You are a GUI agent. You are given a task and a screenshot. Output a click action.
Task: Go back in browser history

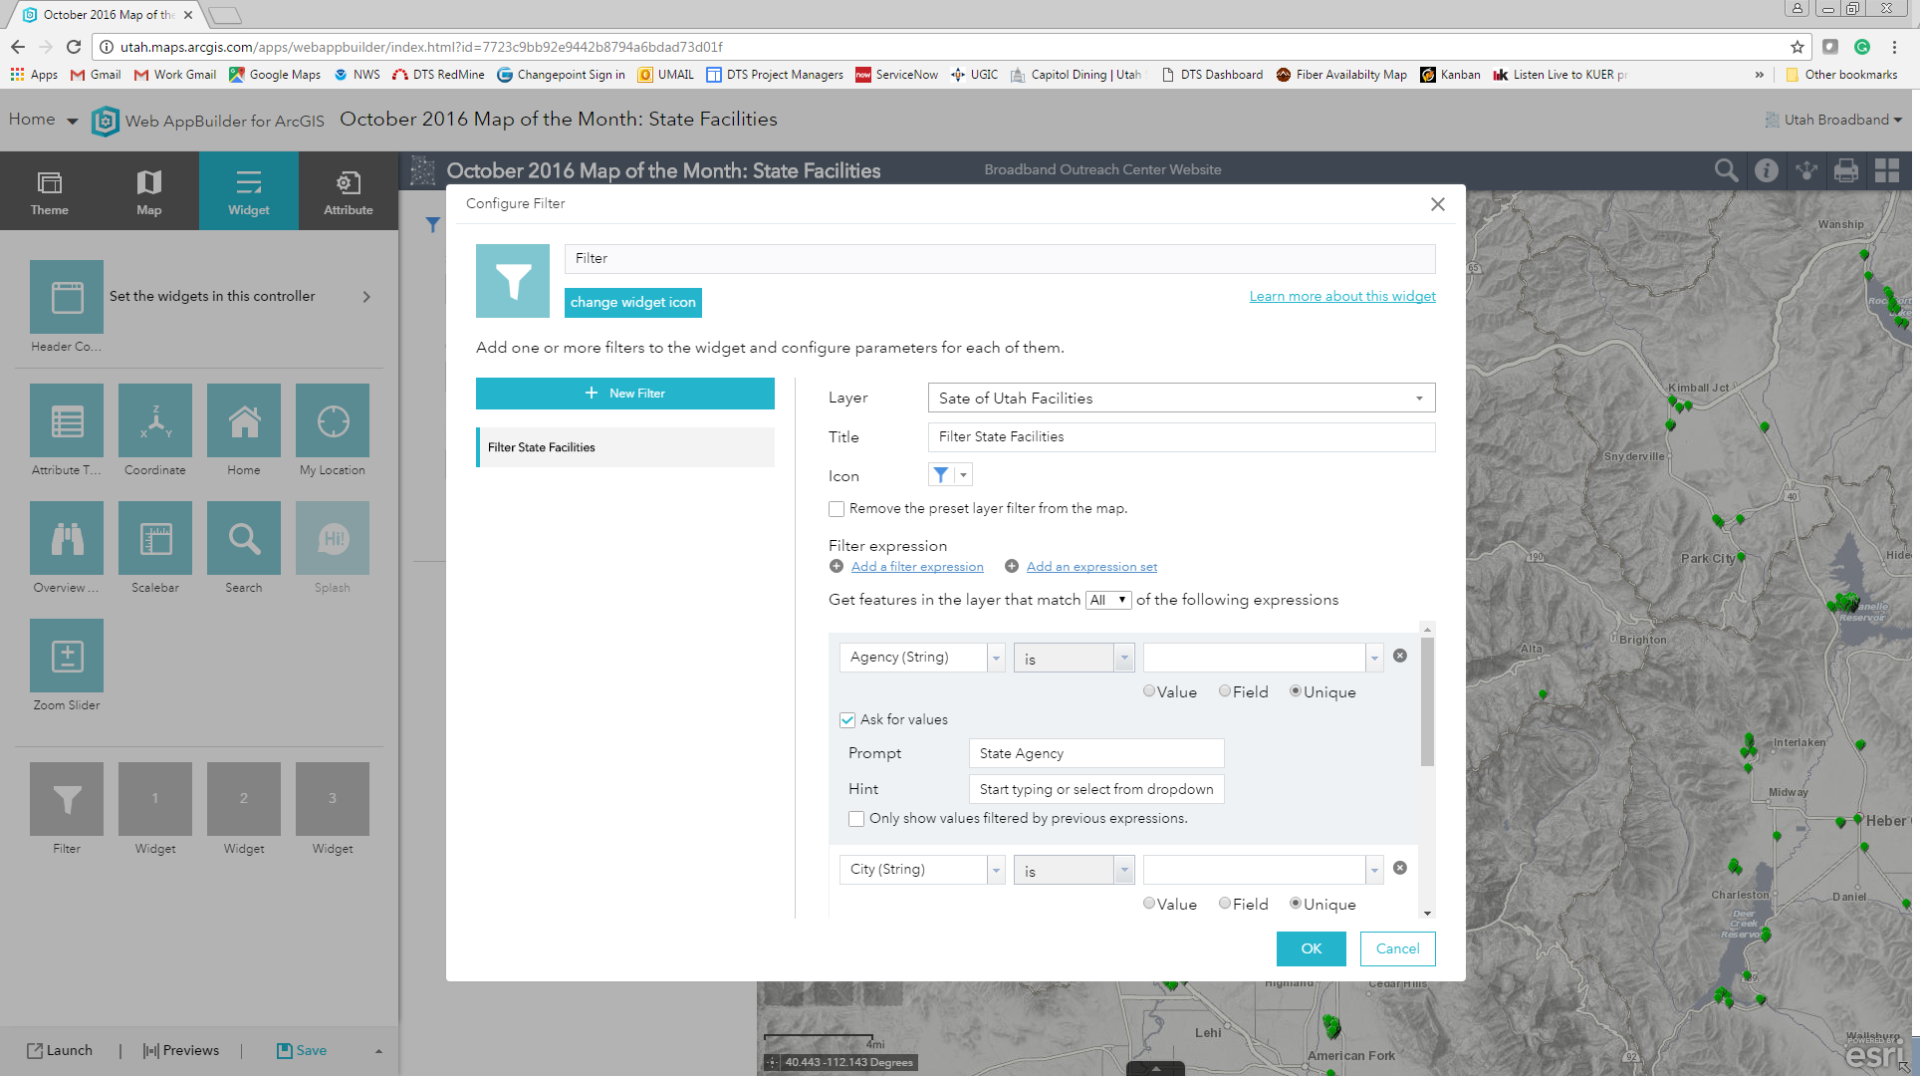point(17,47)
